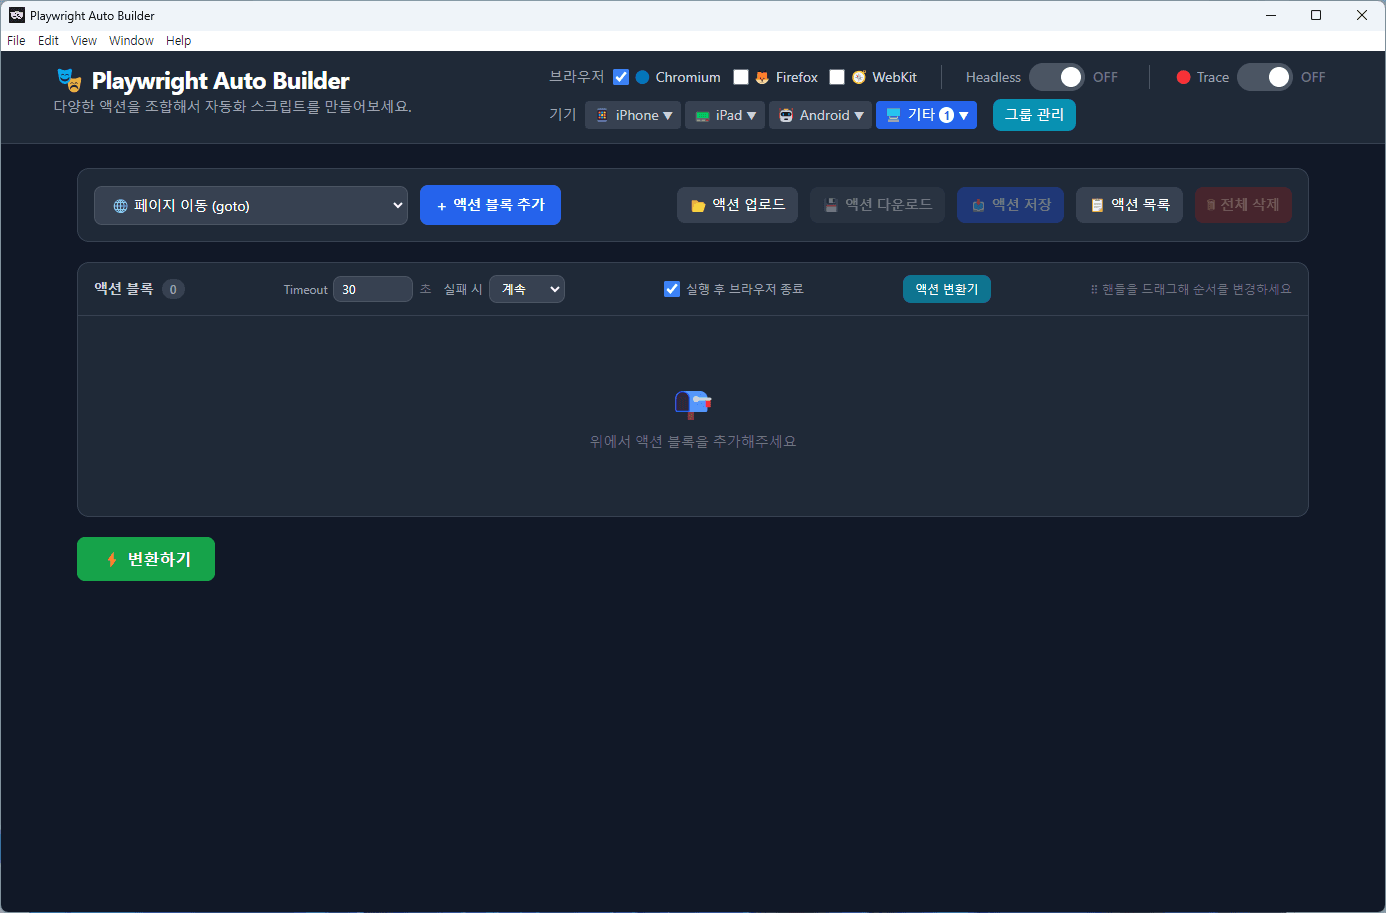
Task: Click the green 변환하기 button
Action: tap(146, 559)
